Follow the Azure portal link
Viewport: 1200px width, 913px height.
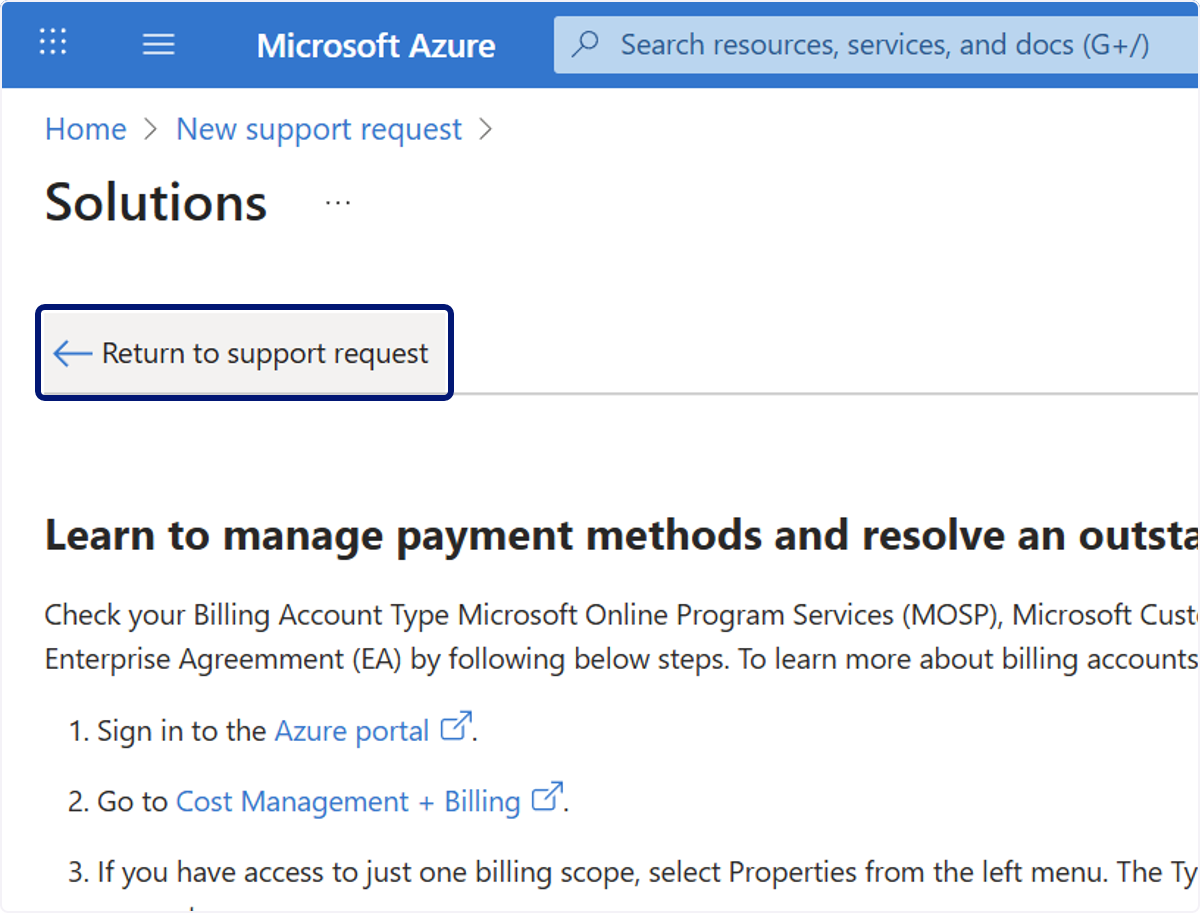coord(352,731)
